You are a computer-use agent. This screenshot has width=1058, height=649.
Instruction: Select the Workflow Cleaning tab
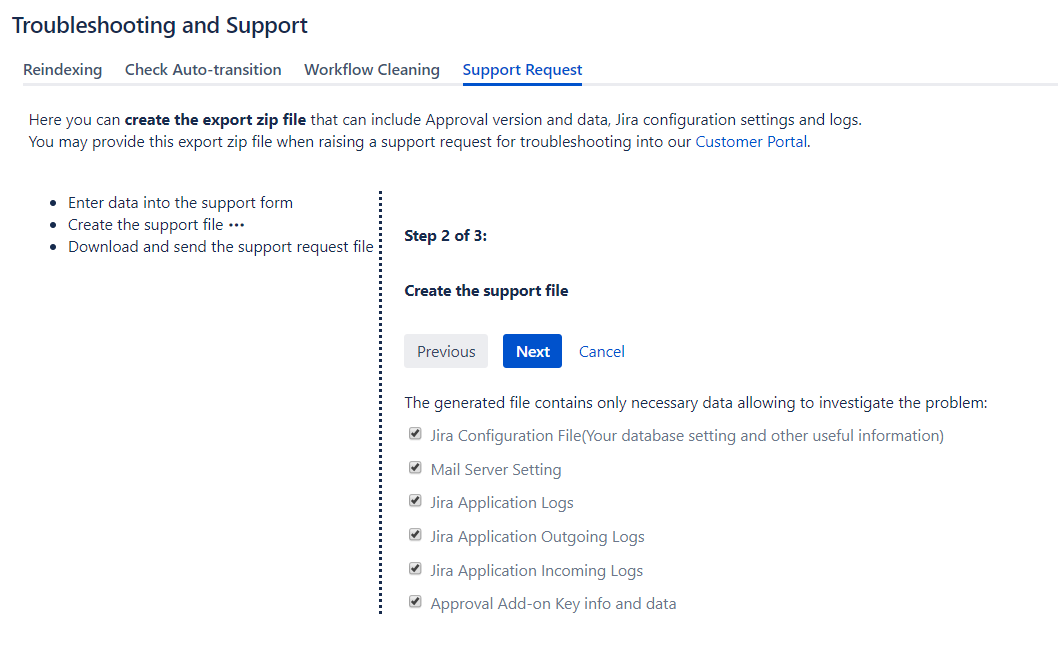(372, 70)
